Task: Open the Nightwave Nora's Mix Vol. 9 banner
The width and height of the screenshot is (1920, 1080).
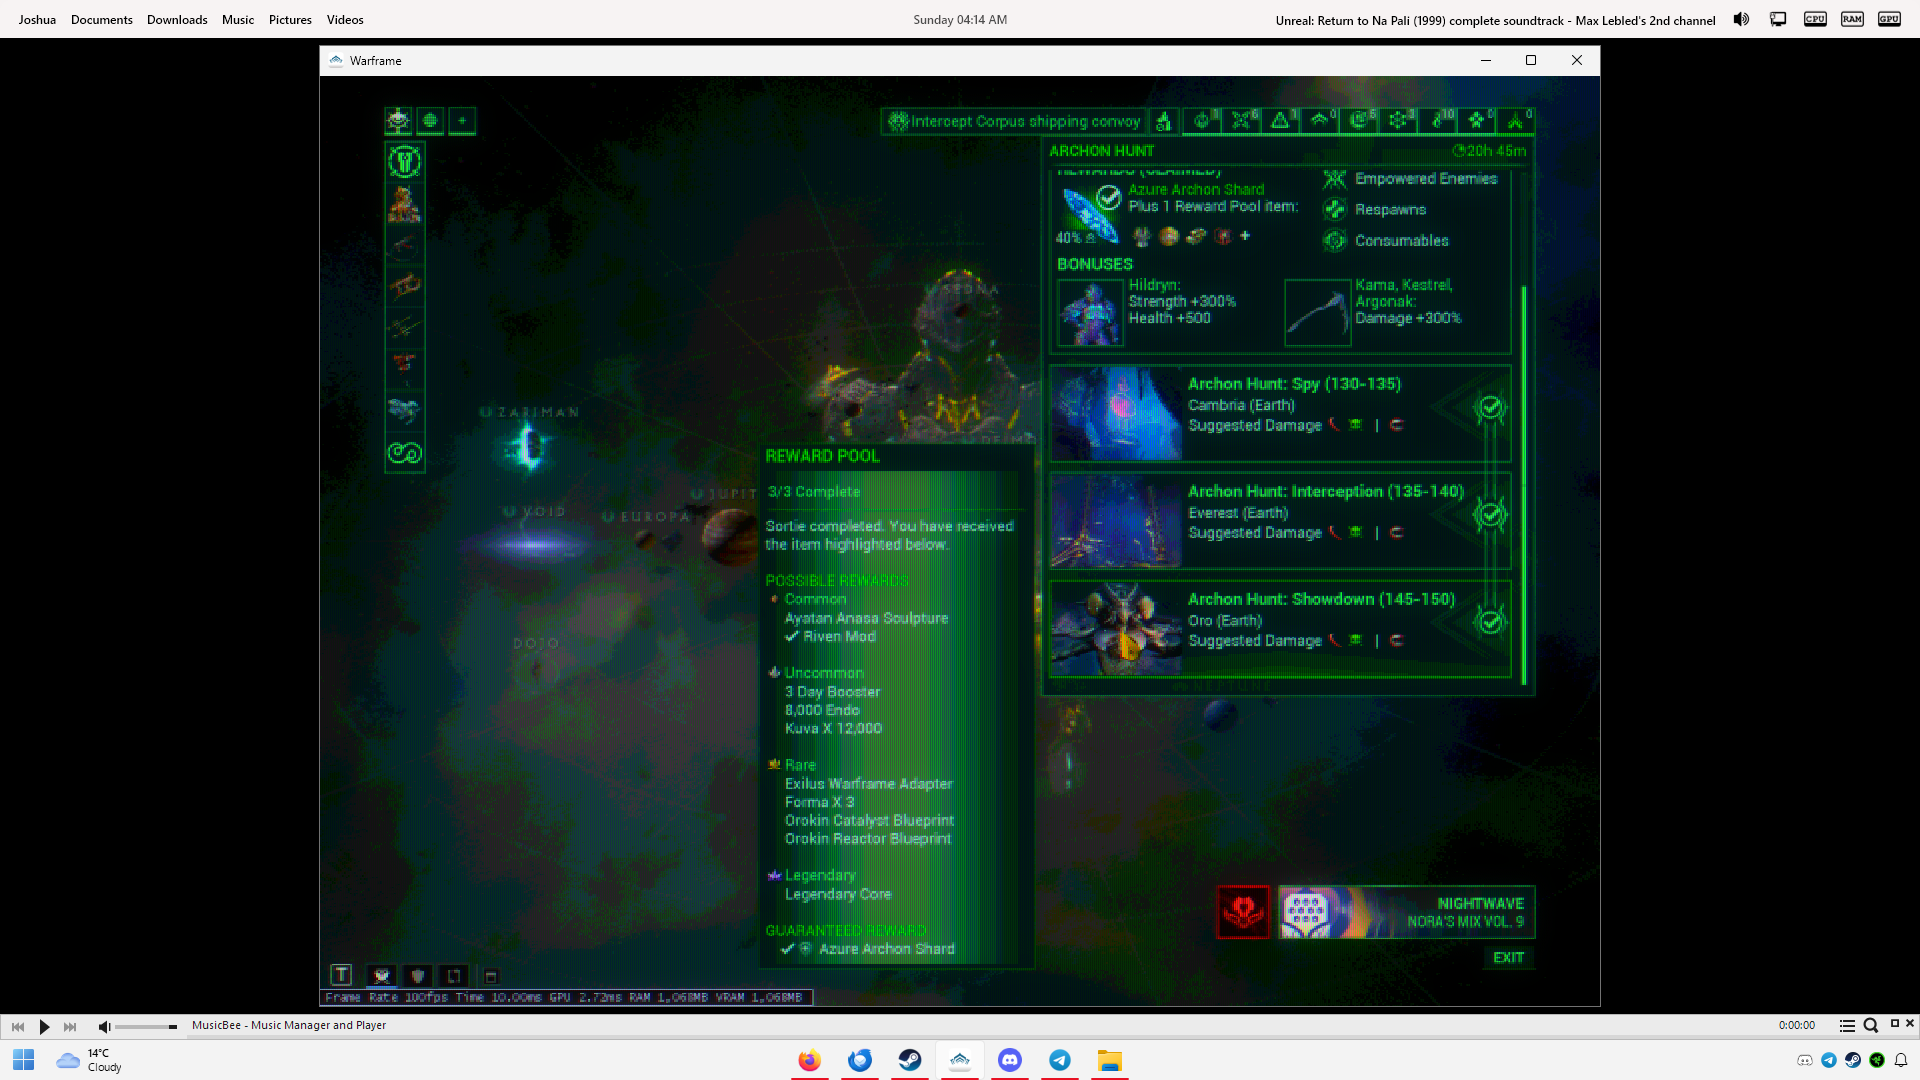Action: click(1406, 912)
